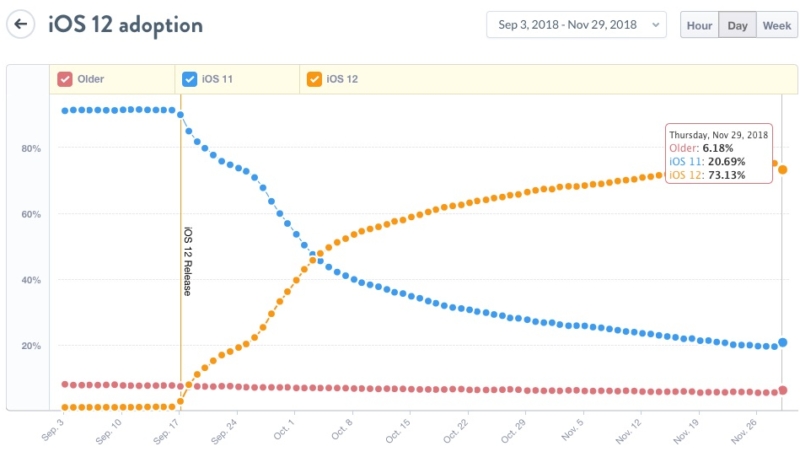Click the large red Older endpoint
800x457 pixels.
783,390
